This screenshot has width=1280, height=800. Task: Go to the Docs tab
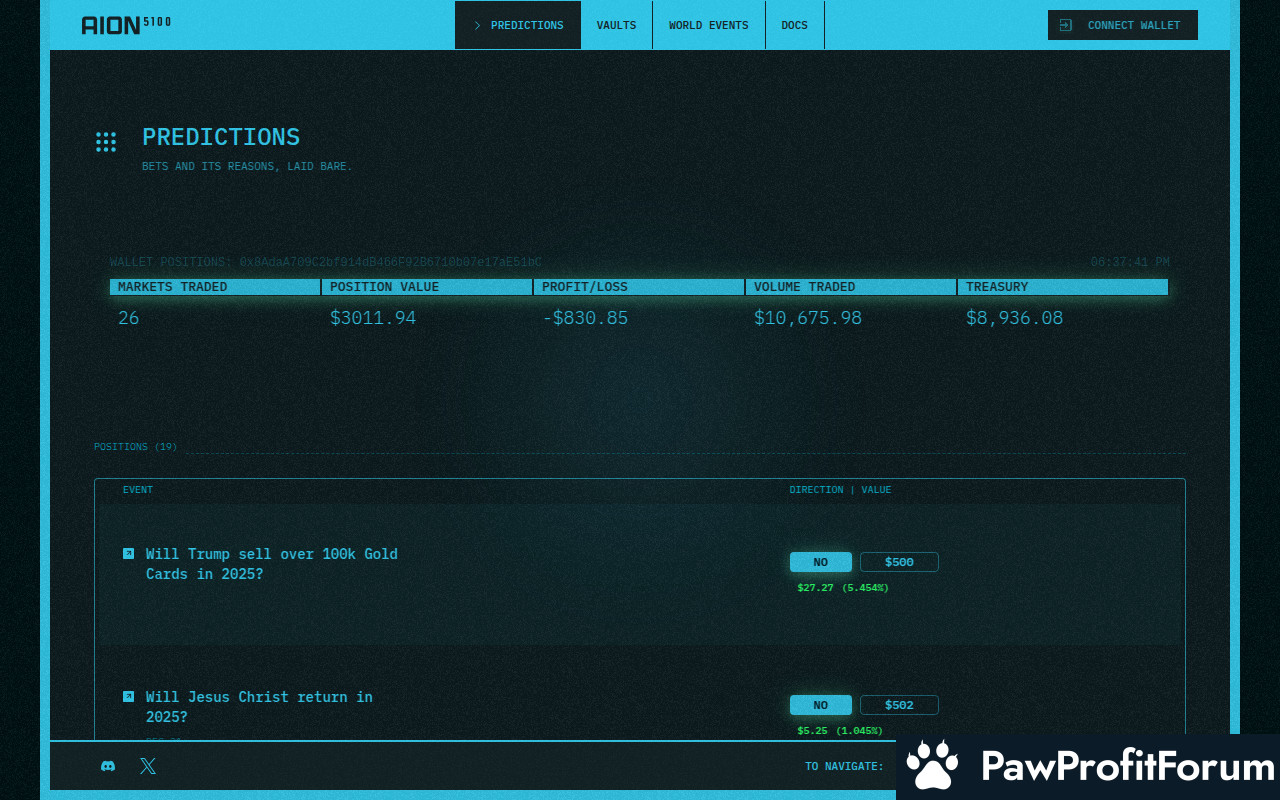click(x=794, y=25)
